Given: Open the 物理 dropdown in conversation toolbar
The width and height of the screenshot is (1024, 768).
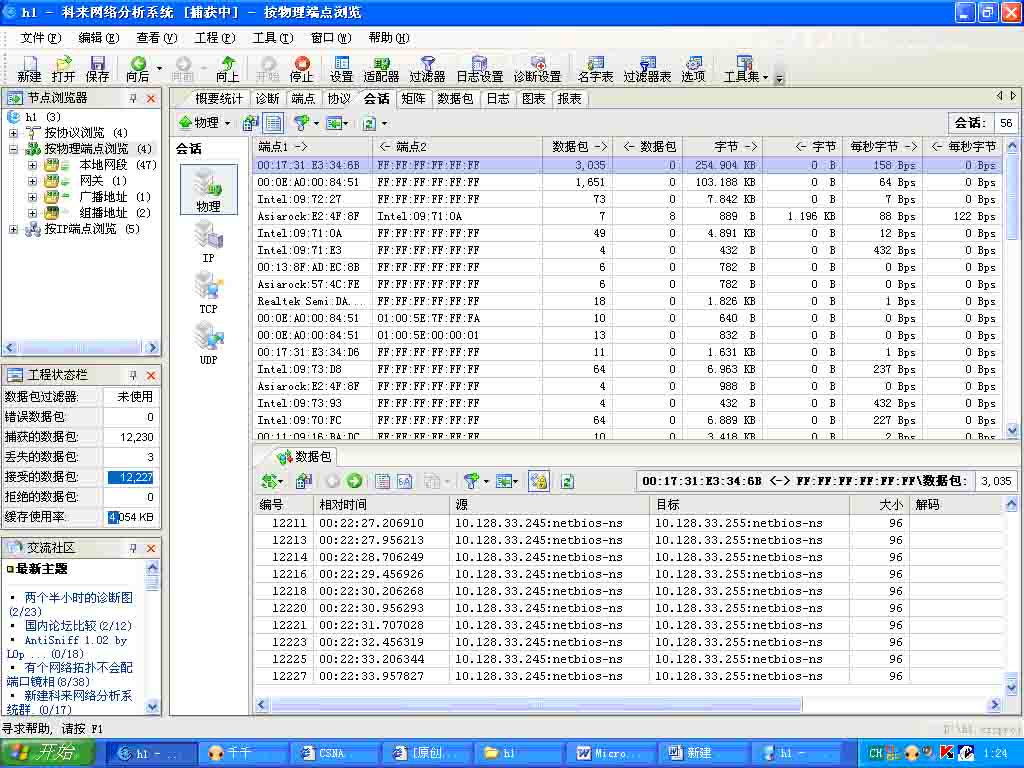Looking at the screenshot, I should pyautogui.click(x=204, y=123).
